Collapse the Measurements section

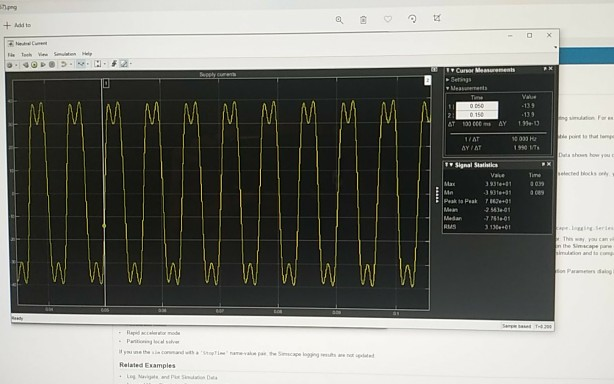tap(466, 88)
